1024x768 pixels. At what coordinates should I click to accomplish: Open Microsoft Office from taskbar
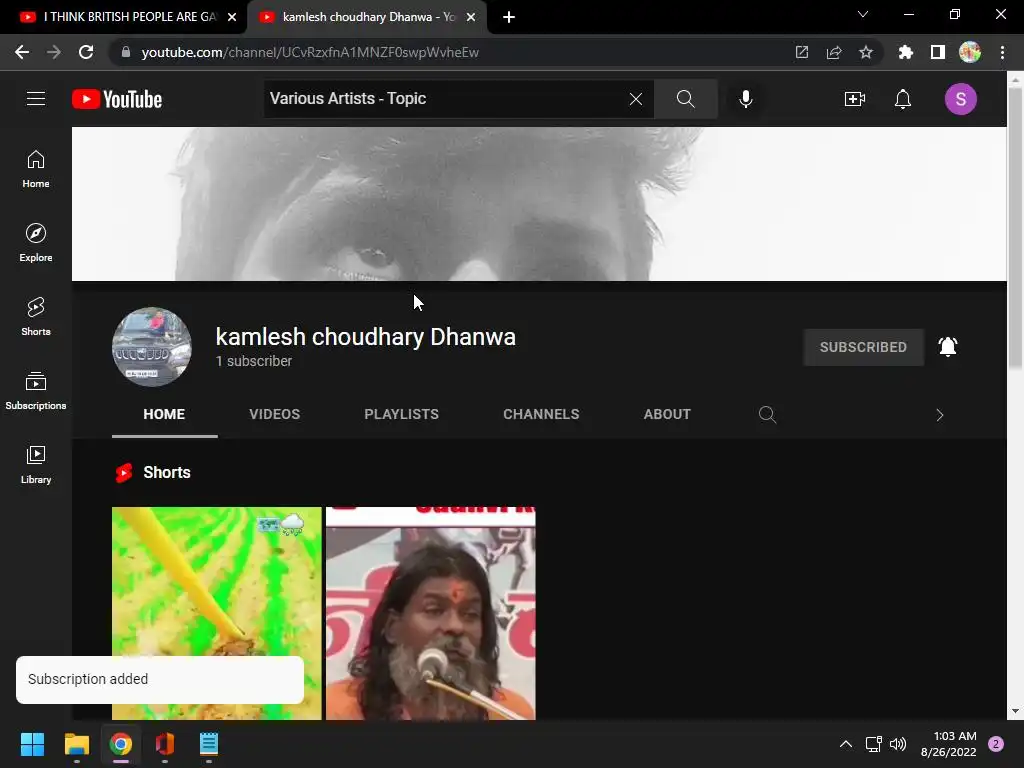[165, 744]
